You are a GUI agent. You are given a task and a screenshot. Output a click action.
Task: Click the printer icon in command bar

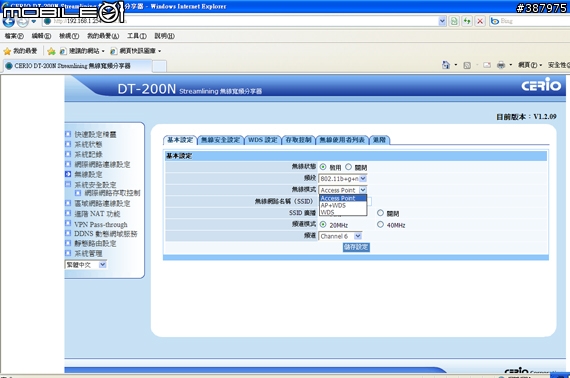pyautogui.click(x=501, y=65)
